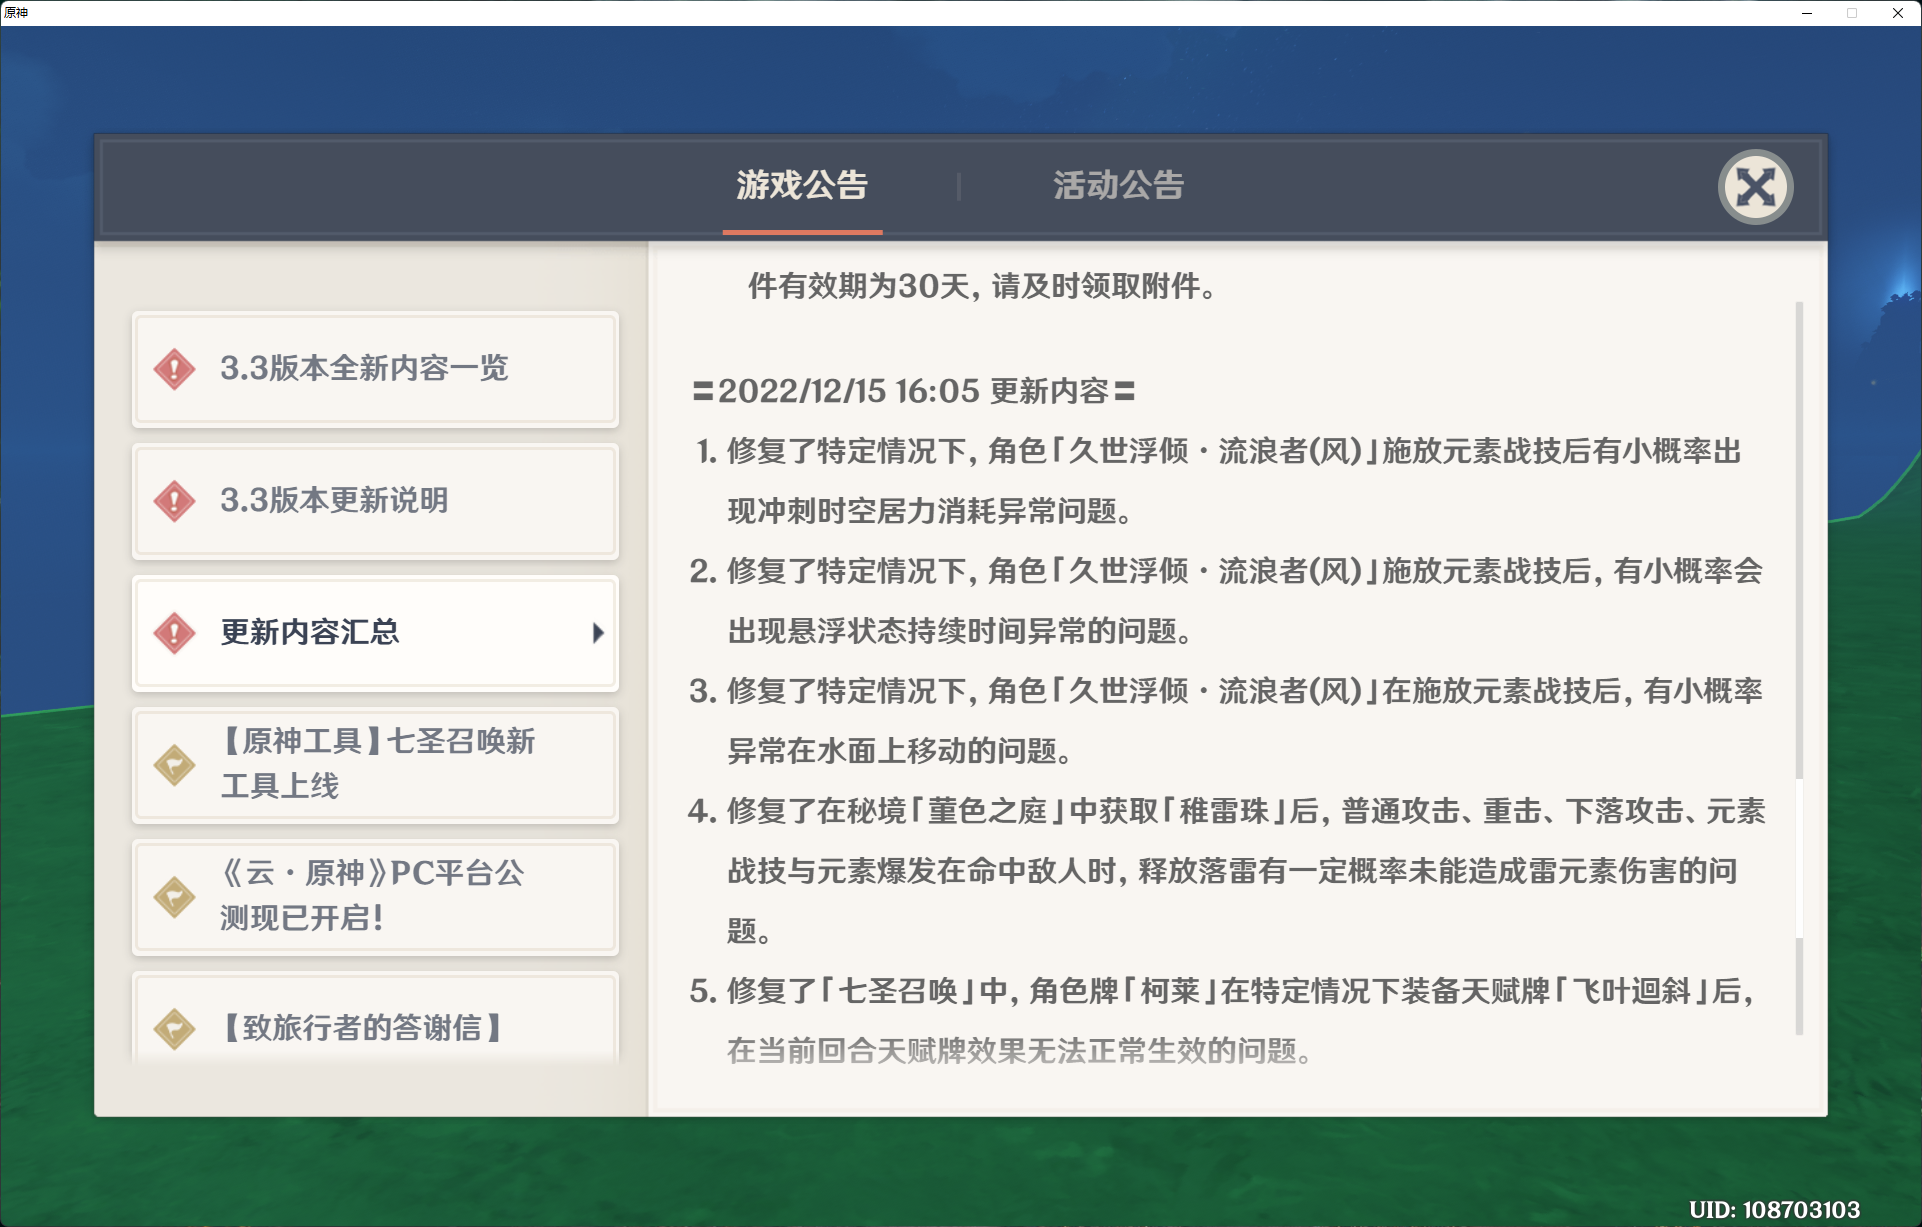
Task: Click gold flag icon beside 七圣召唤新工具上线
Action: tap(175, 765)
